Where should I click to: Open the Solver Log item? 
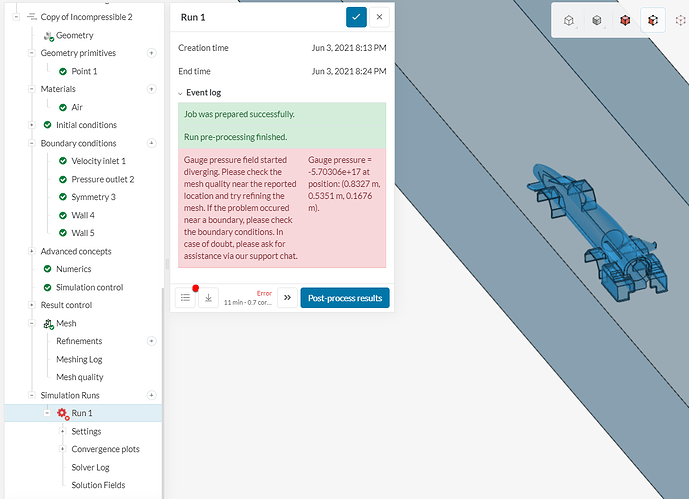pos(90,467)
